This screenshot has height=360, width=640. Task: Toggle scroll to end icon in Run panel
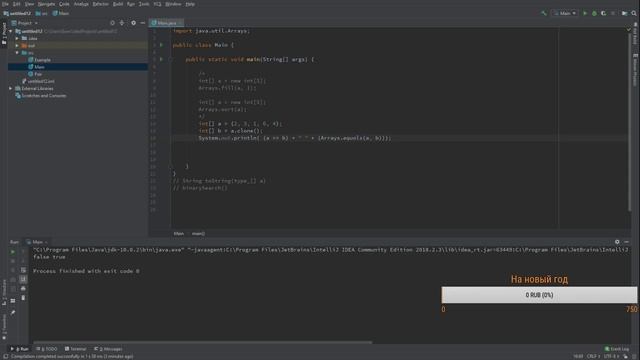pos(23,279)
